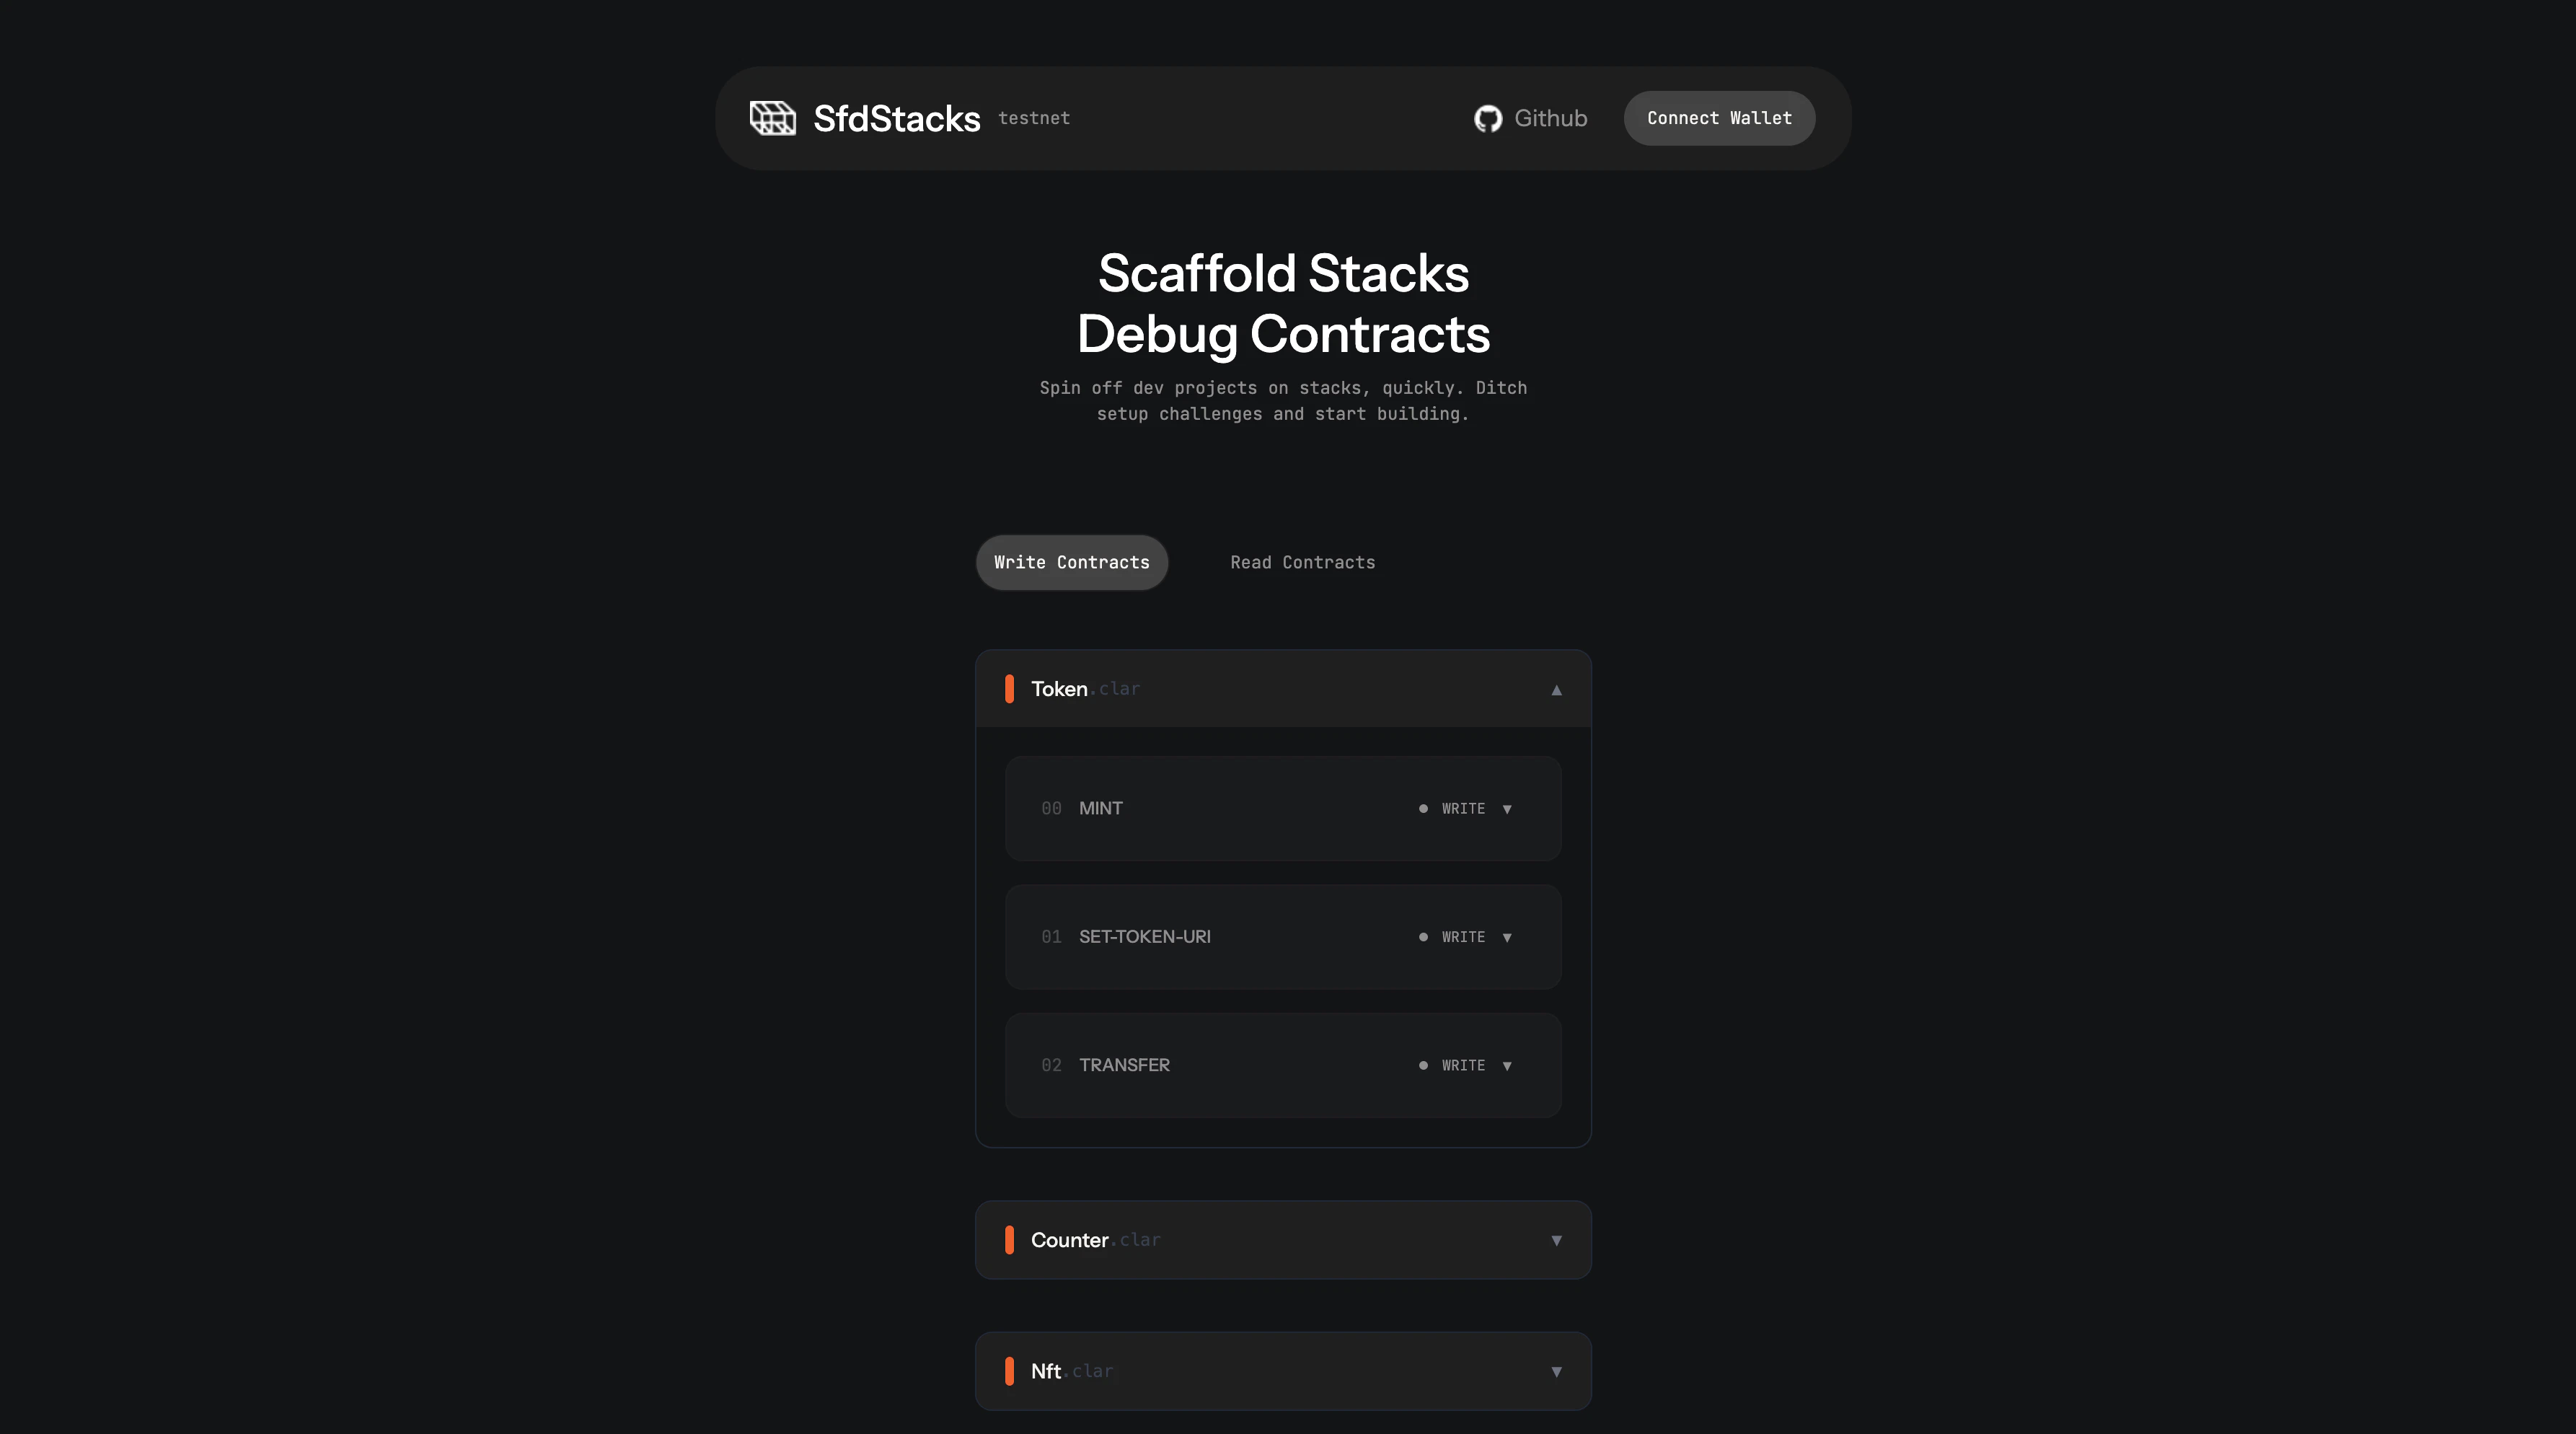
Task: Click the testnet label beside SfdStacks
Action: click(x=1034, y=118)
